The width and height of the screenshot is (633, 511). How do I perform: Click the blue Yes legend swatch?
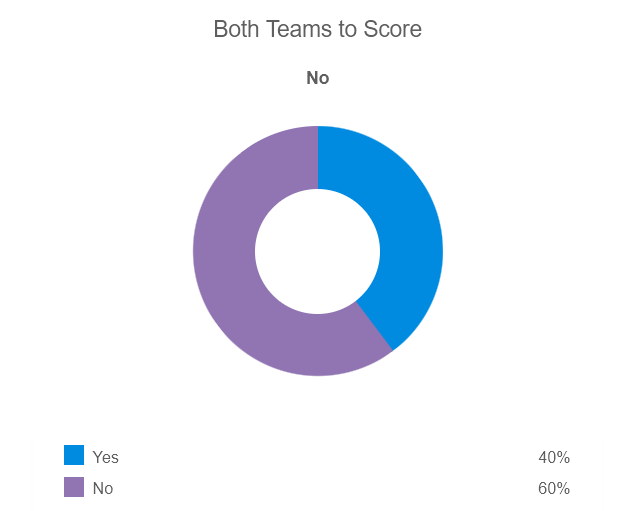click(x=74, y=456)
